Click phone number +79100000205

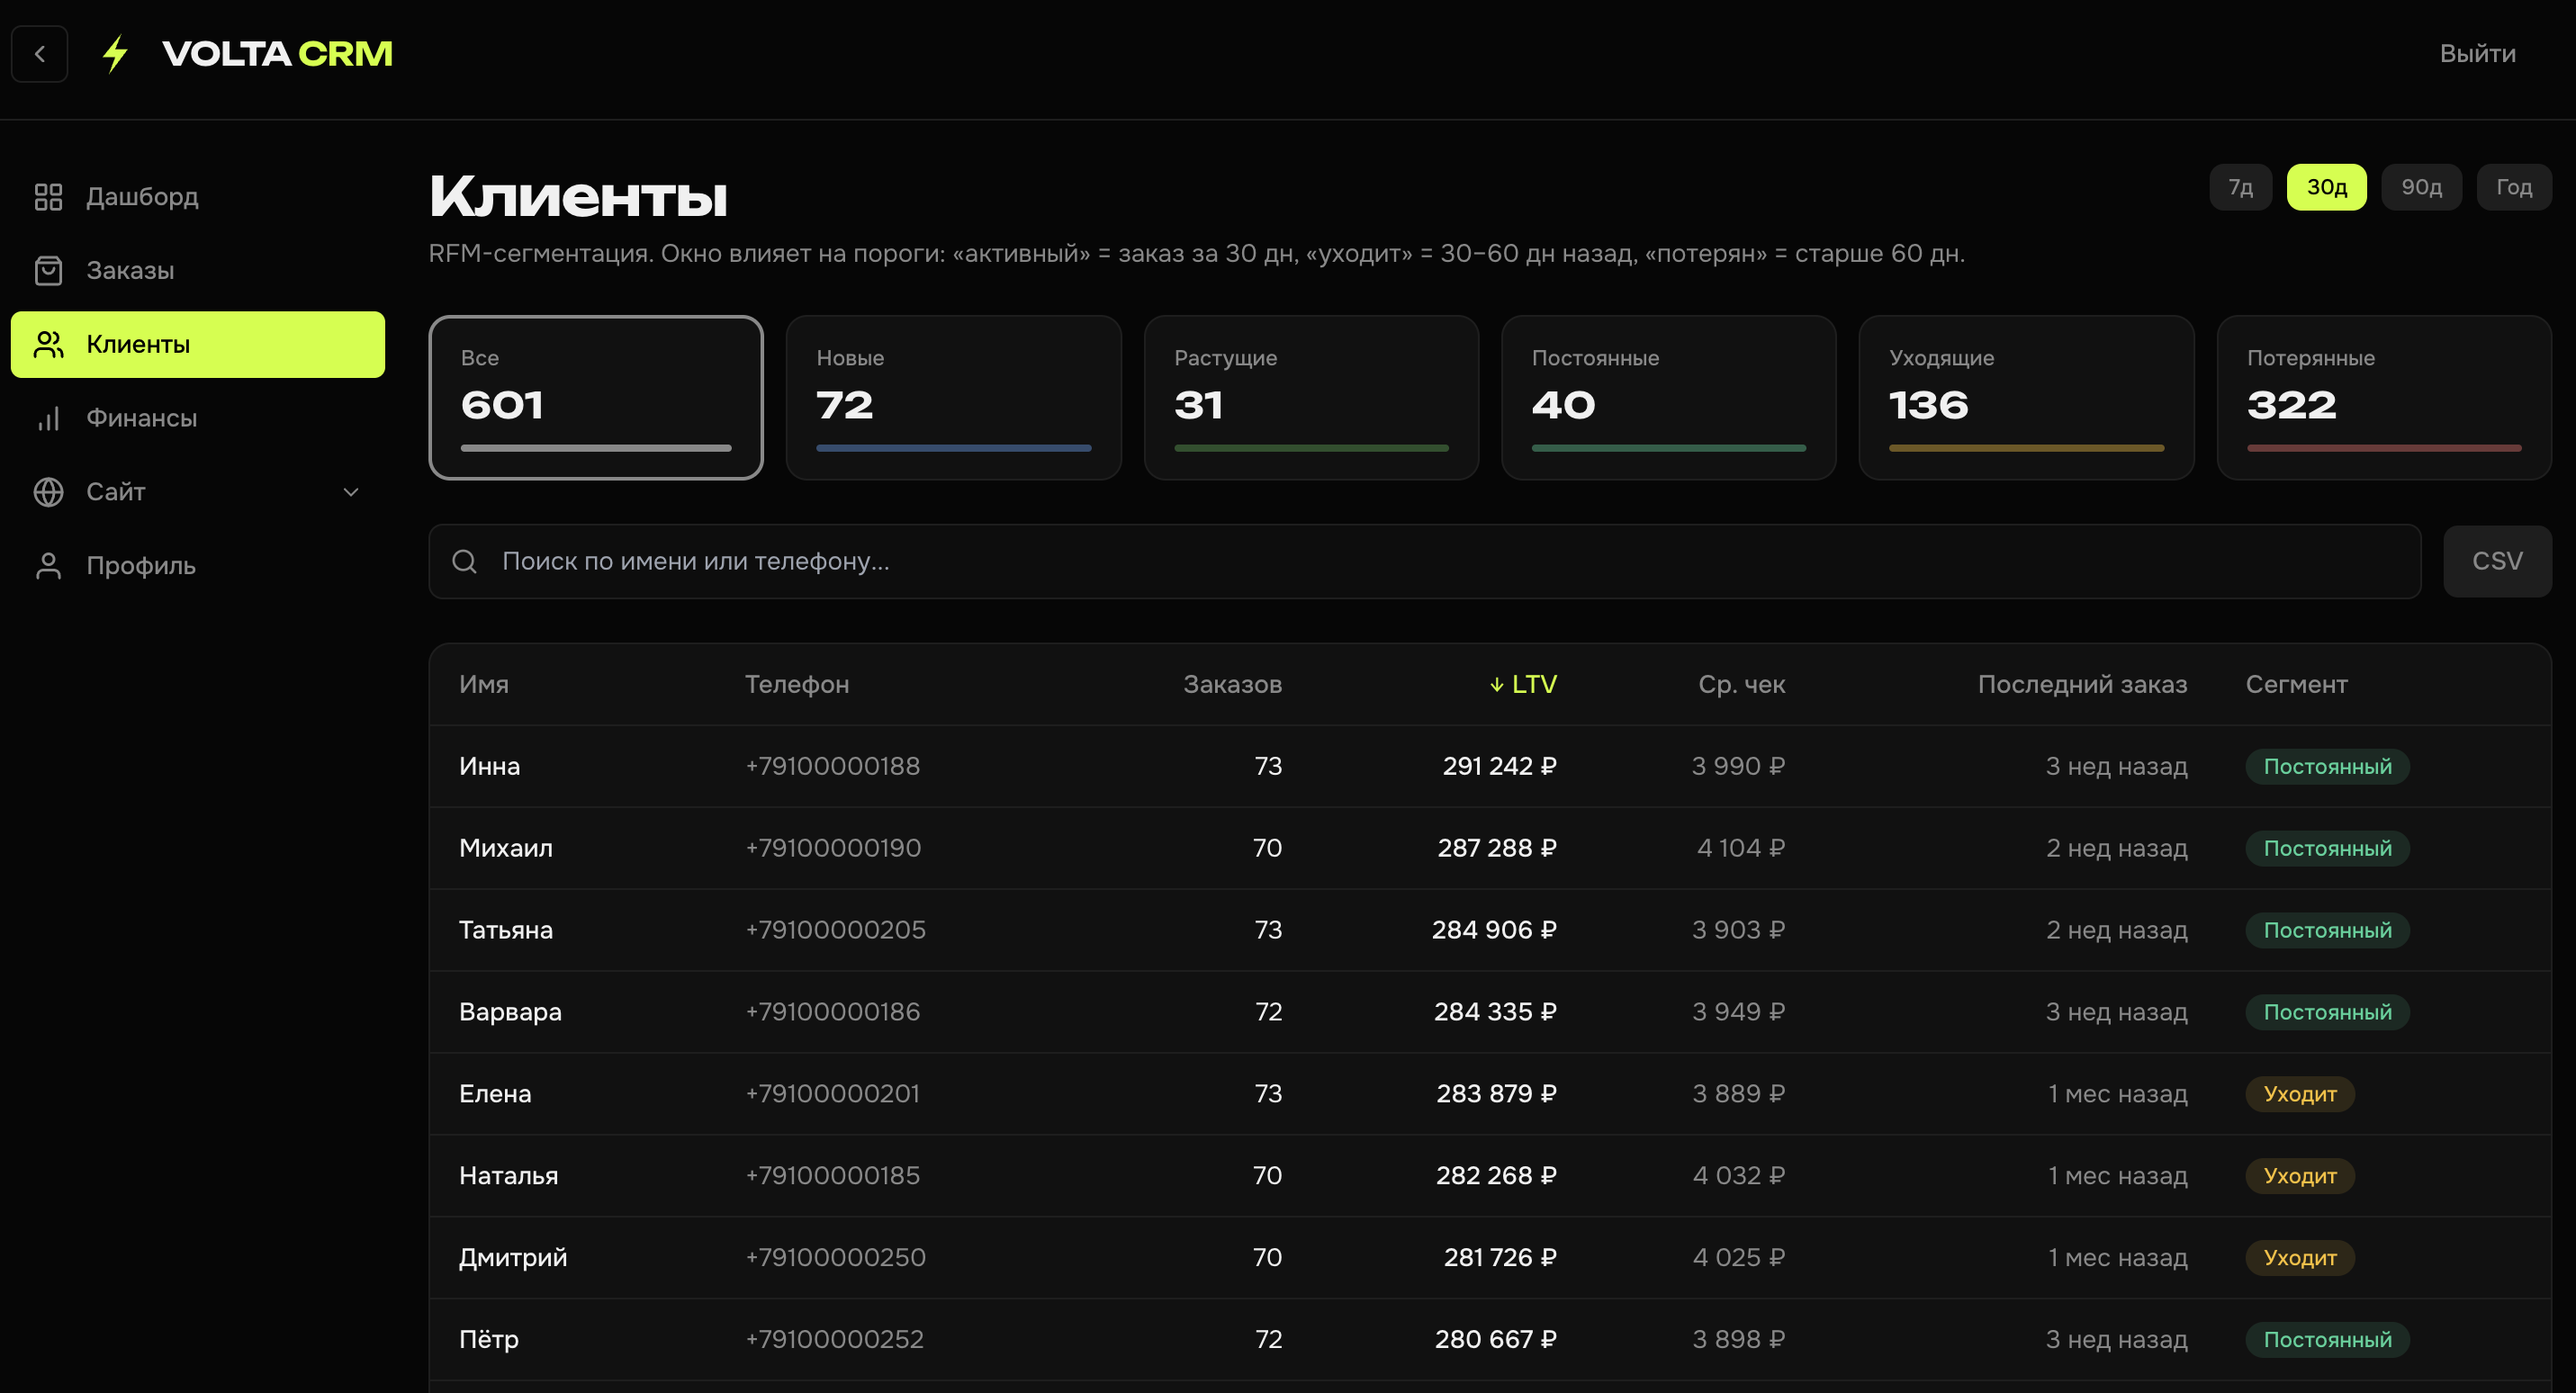[x=835, y=931]
